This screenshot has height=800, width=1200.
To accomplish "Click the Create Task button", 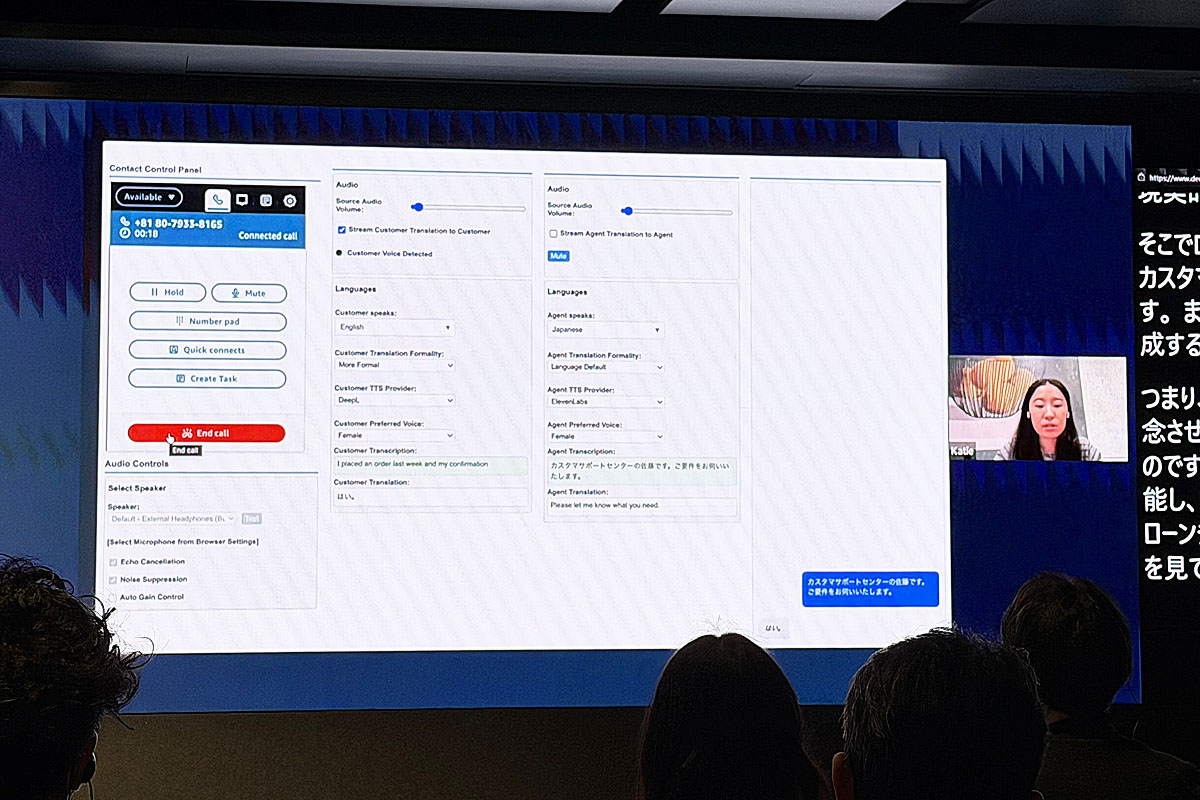I will pos(208,379).
